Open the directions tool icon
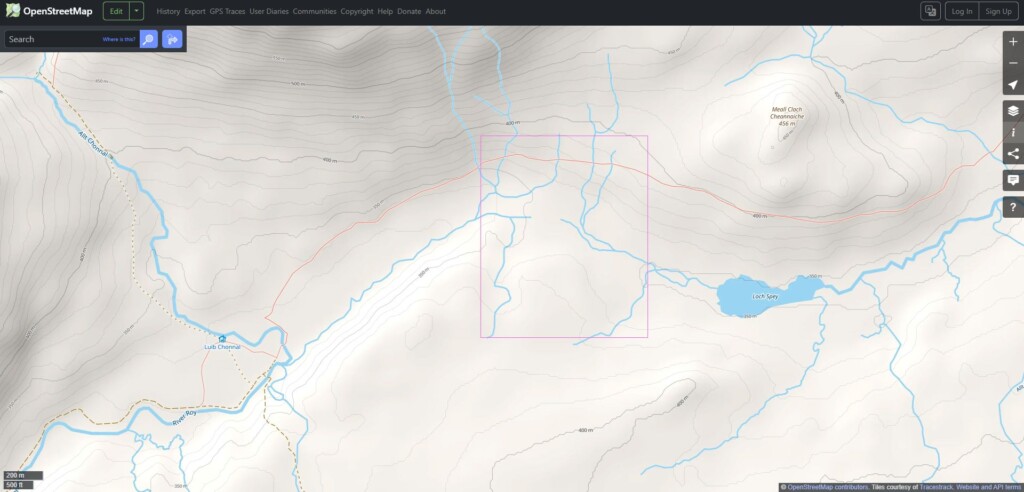 (172, 39)
